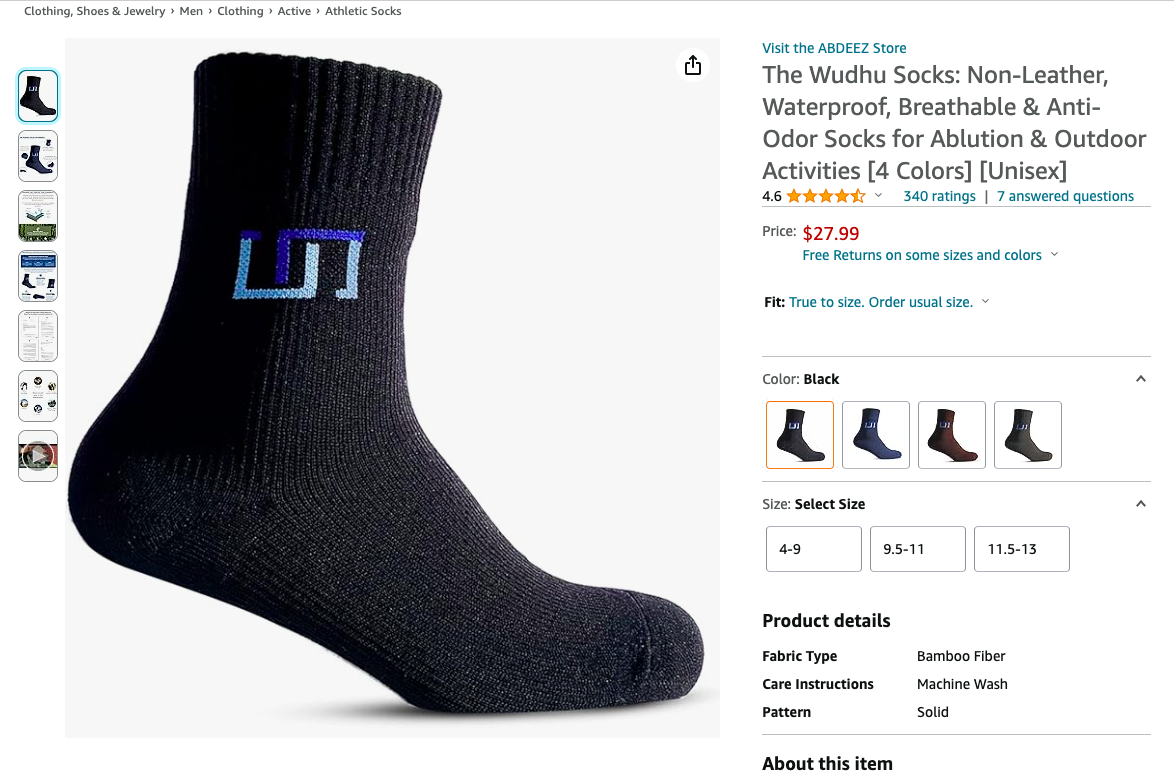Open the Free Returns details dropdown
The height and width of the screenshot is (784, 1174).
(1054, 255)
